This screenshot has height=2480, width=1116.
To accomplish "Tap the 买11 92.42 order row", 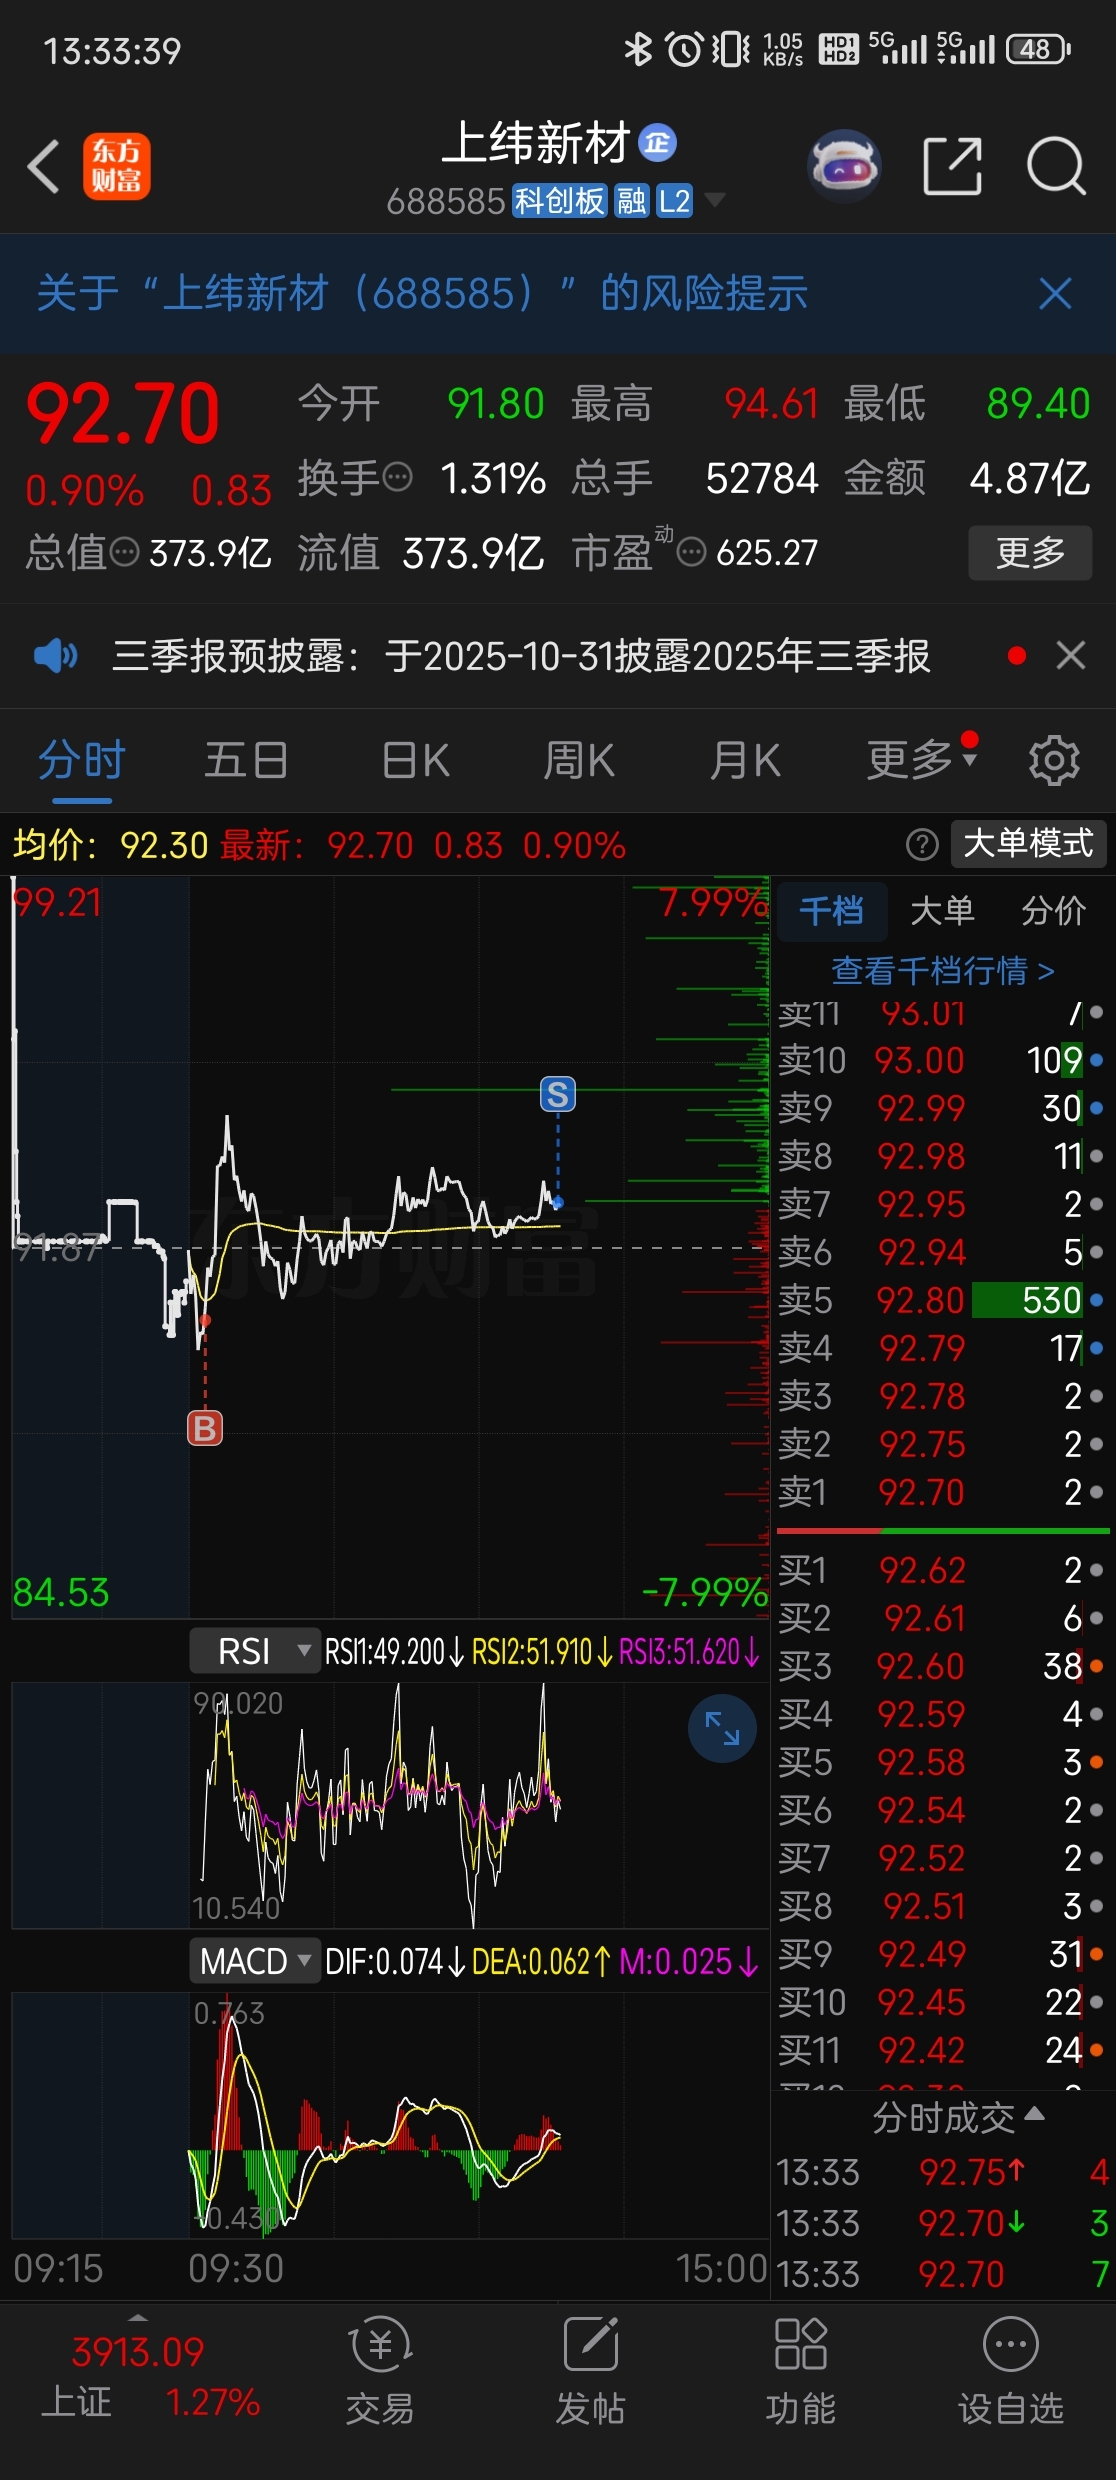I will (x=942, y=2050).
